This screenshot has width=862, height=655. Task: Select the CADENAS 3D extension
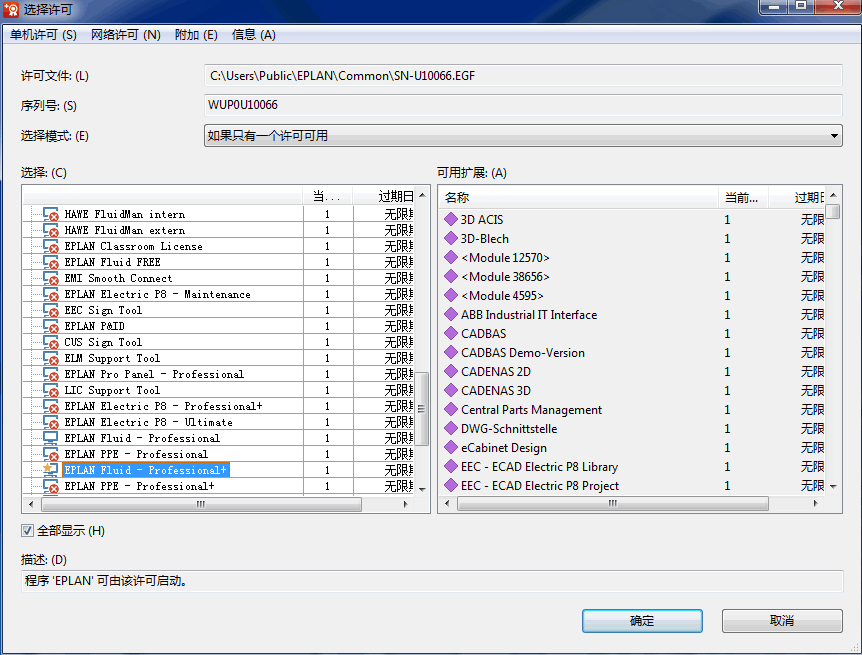click(496, 390)
